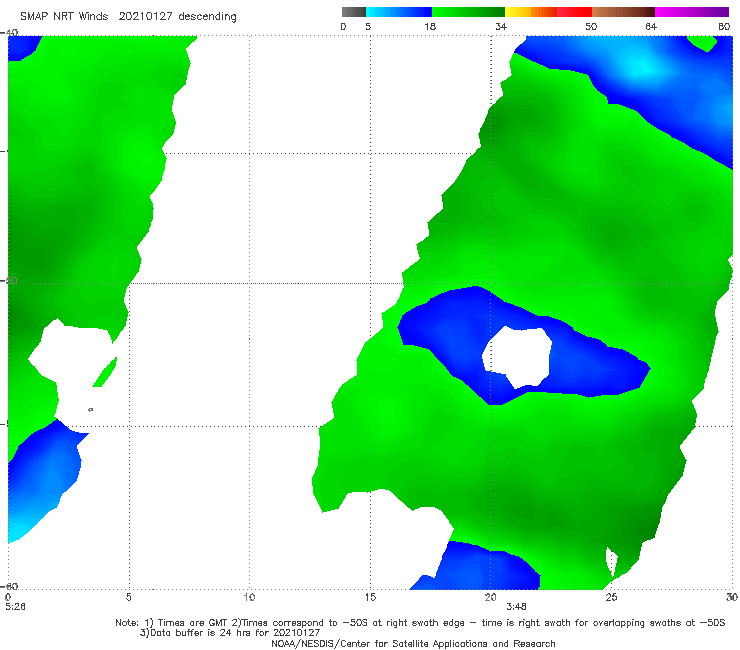Click the "-40" latitude axis label
This screenshot has width=740, height=650.
coord(10,33)
